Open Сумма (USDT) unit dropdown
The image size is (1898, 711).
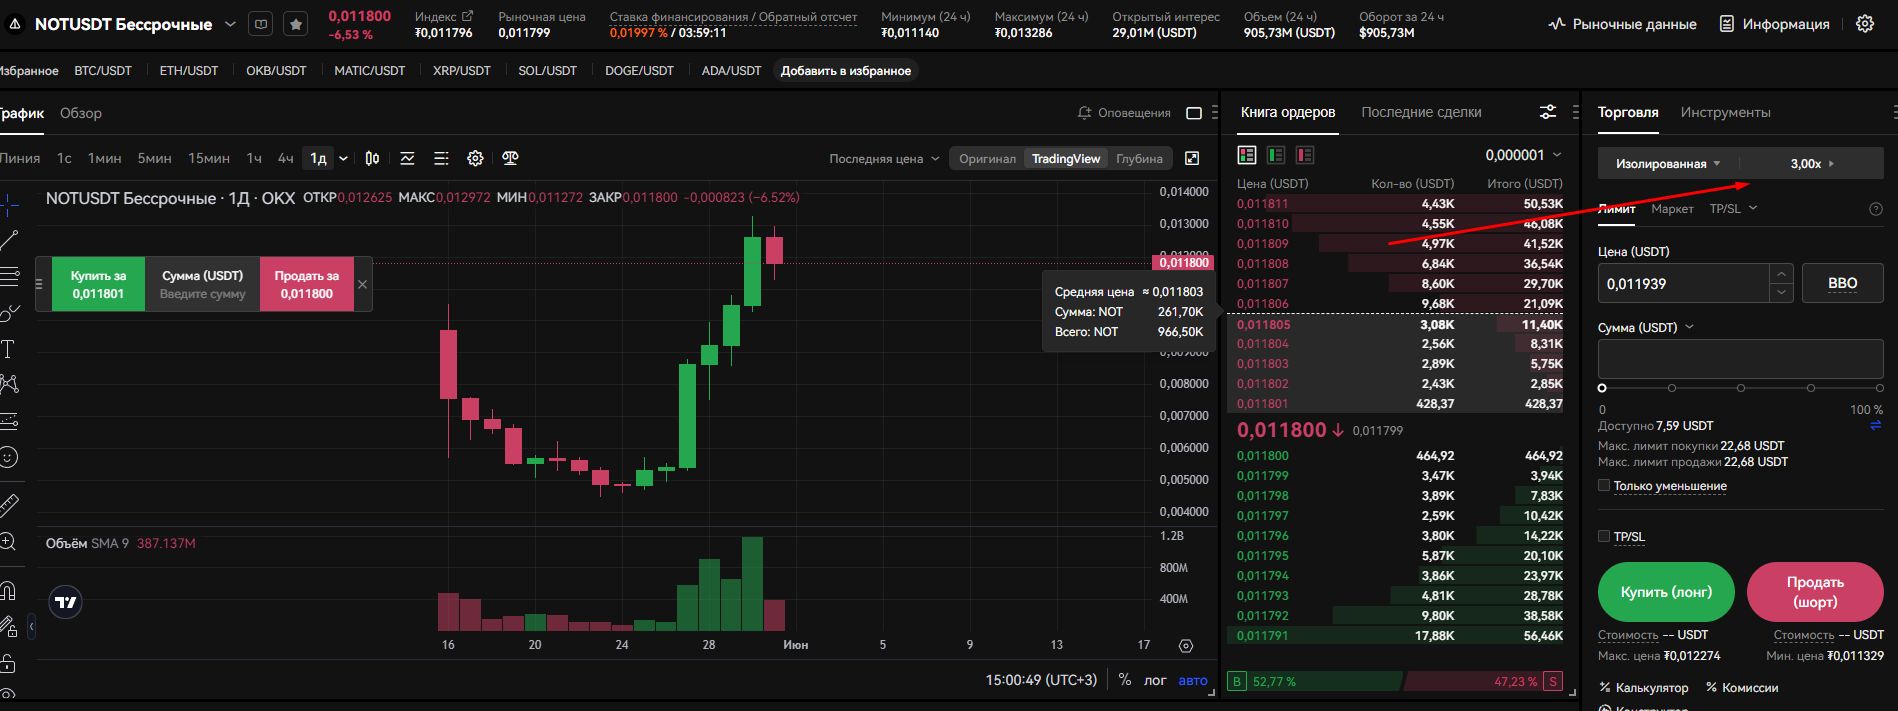[x=1646, y=328]
